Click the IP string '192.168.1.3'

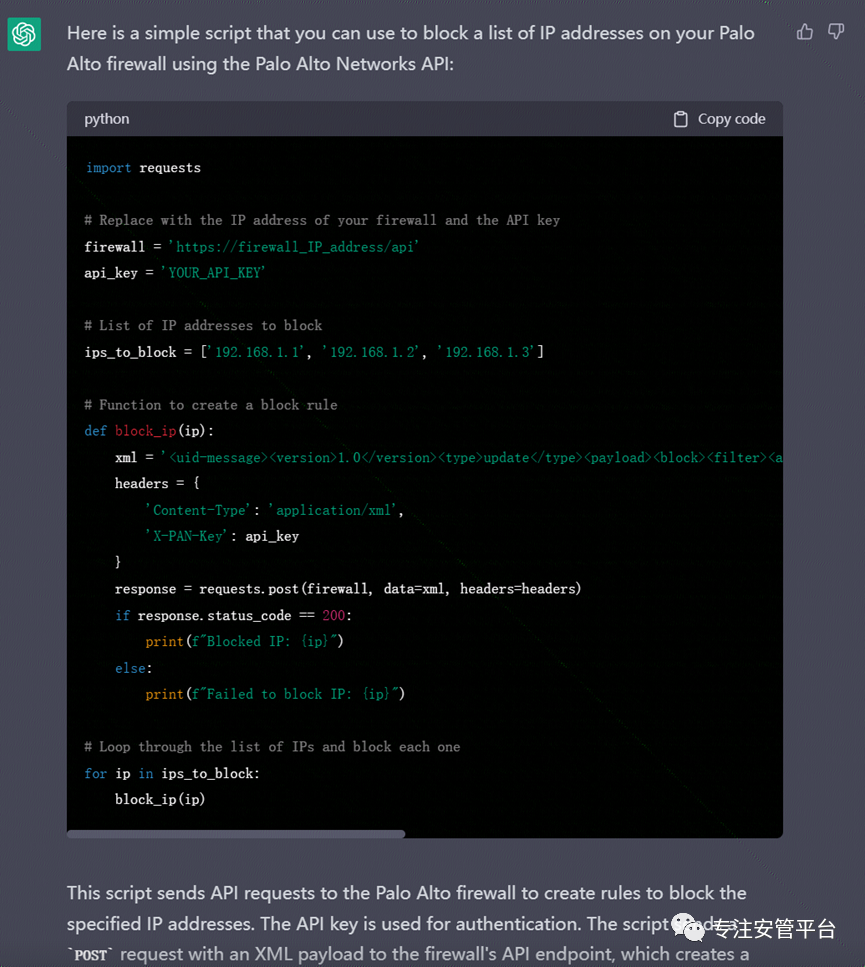(486, 352)
